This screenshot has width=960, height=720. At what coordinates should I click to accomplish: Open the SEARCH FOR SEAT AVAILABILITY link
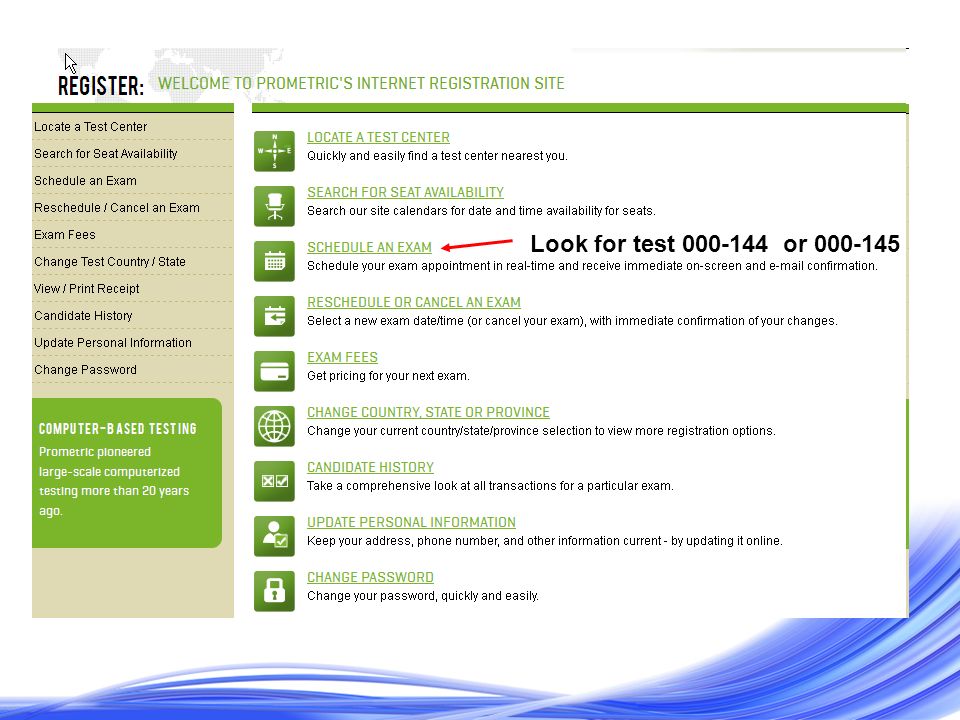[405, 193]
